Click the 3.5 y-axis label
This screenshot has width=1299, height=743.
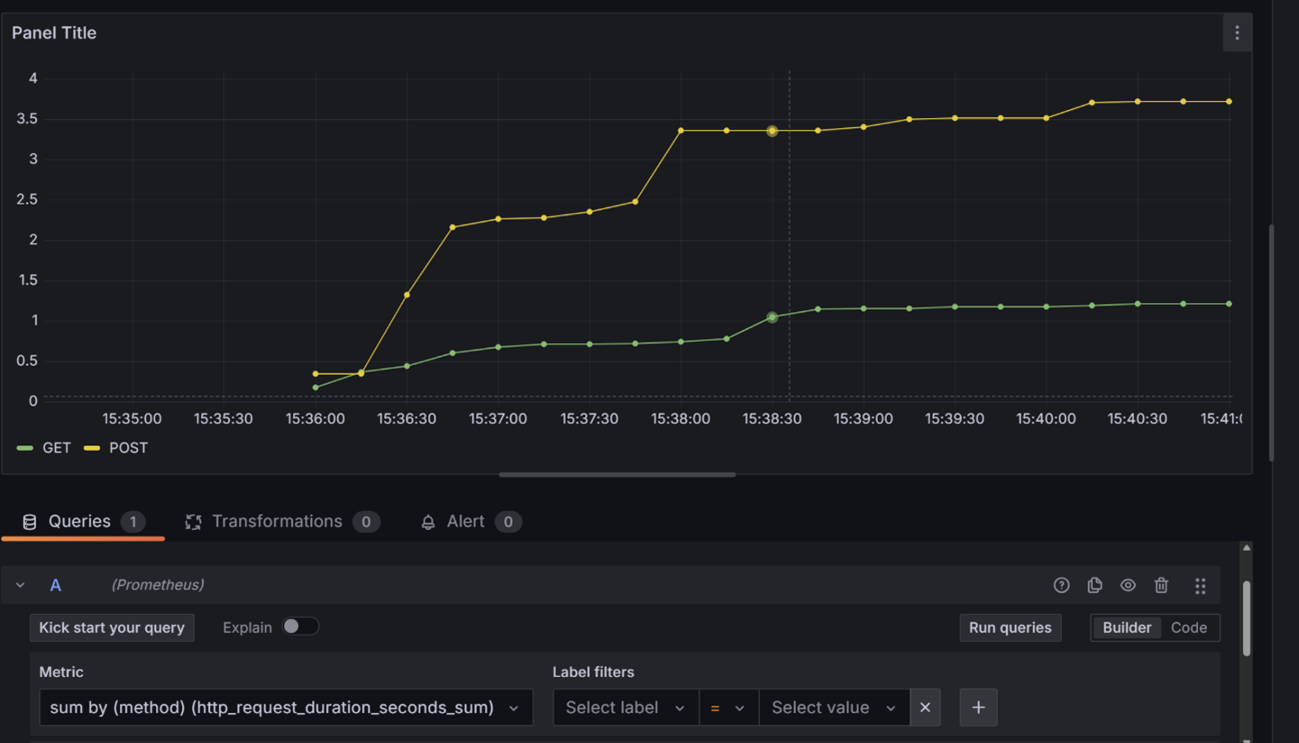click(27, 119)
